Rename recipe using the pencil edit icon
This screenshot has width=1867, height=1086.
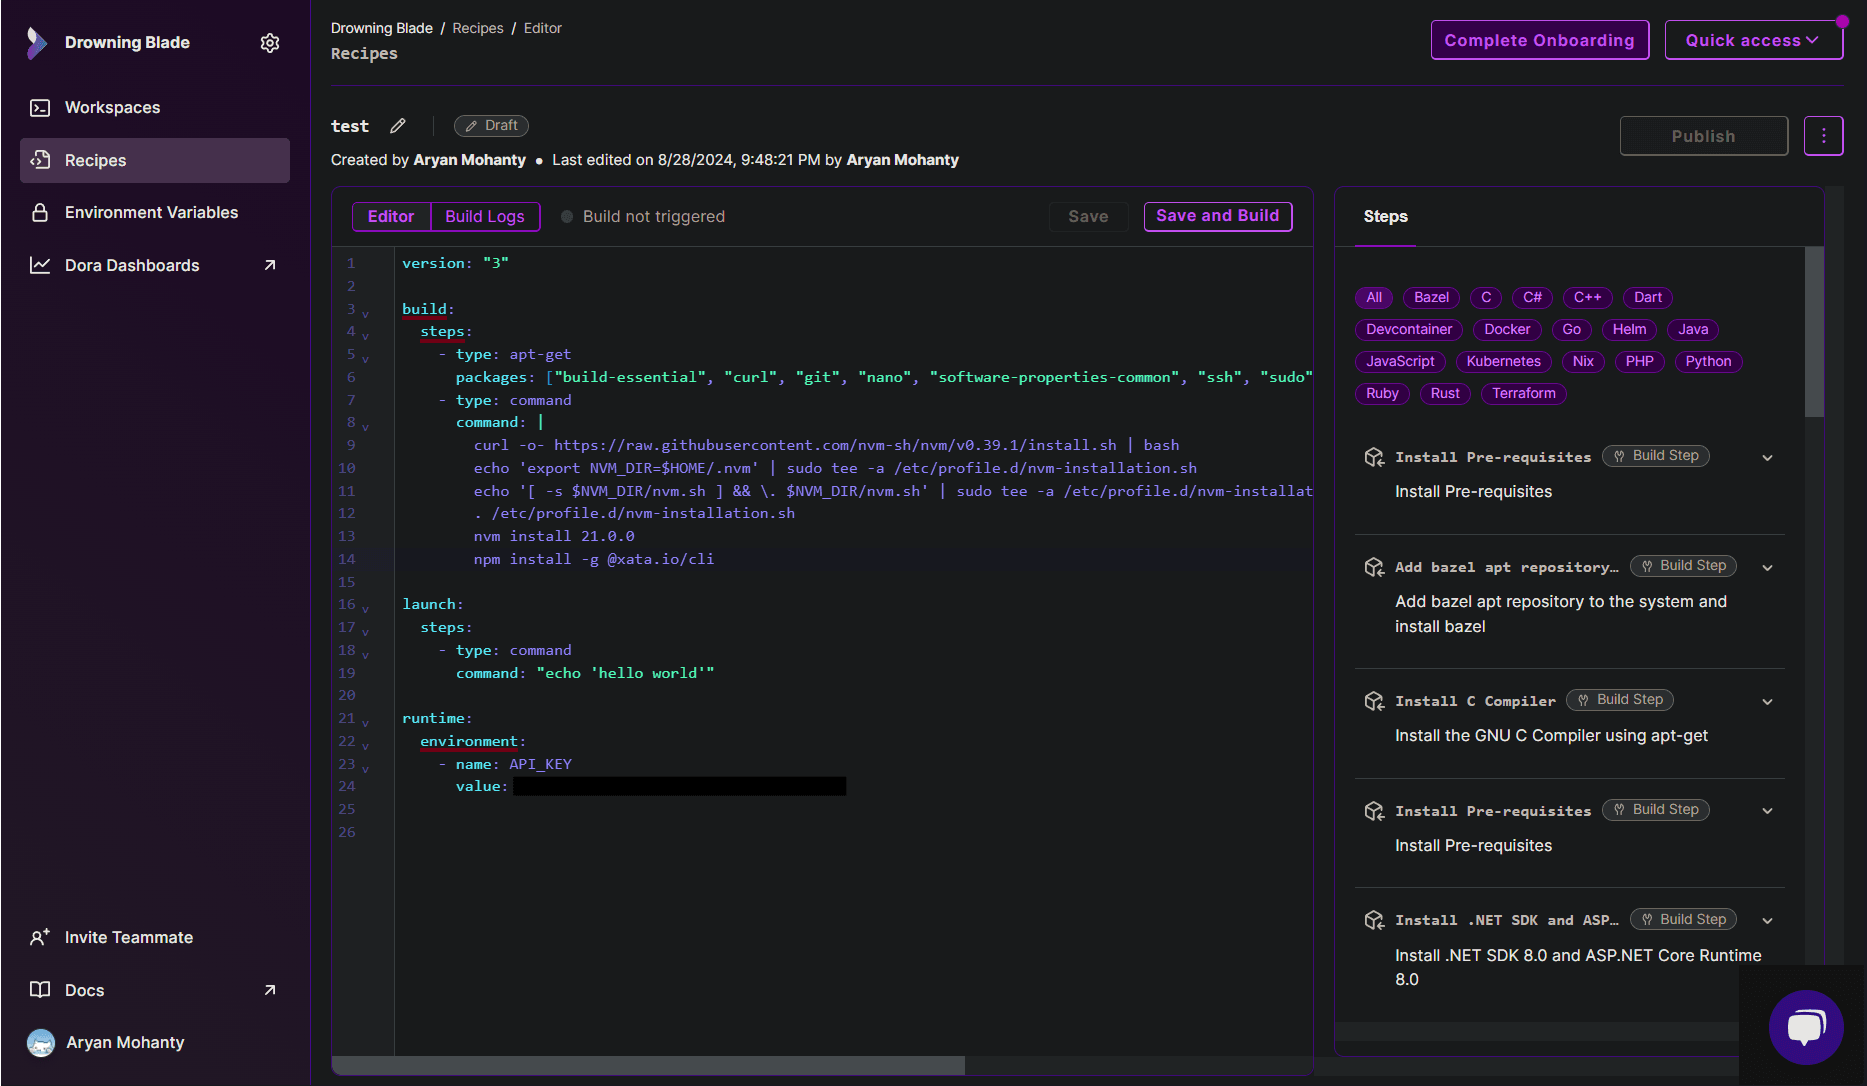[397, 125]
